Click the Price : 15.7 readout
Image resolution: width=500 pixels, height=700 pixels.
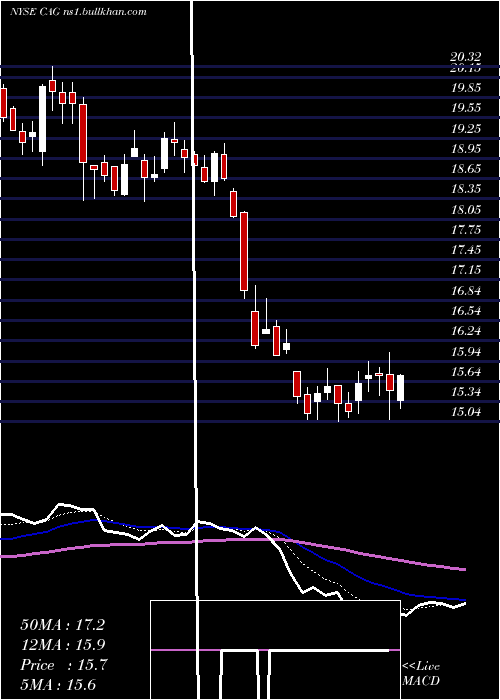pos(63,665)
